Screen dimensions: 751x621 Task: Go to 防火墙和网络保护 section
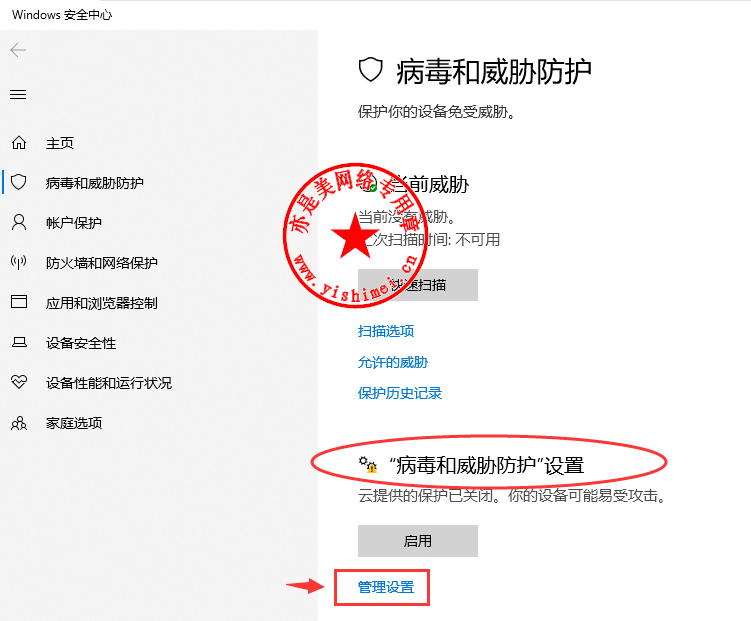click(x=102, y=262)
